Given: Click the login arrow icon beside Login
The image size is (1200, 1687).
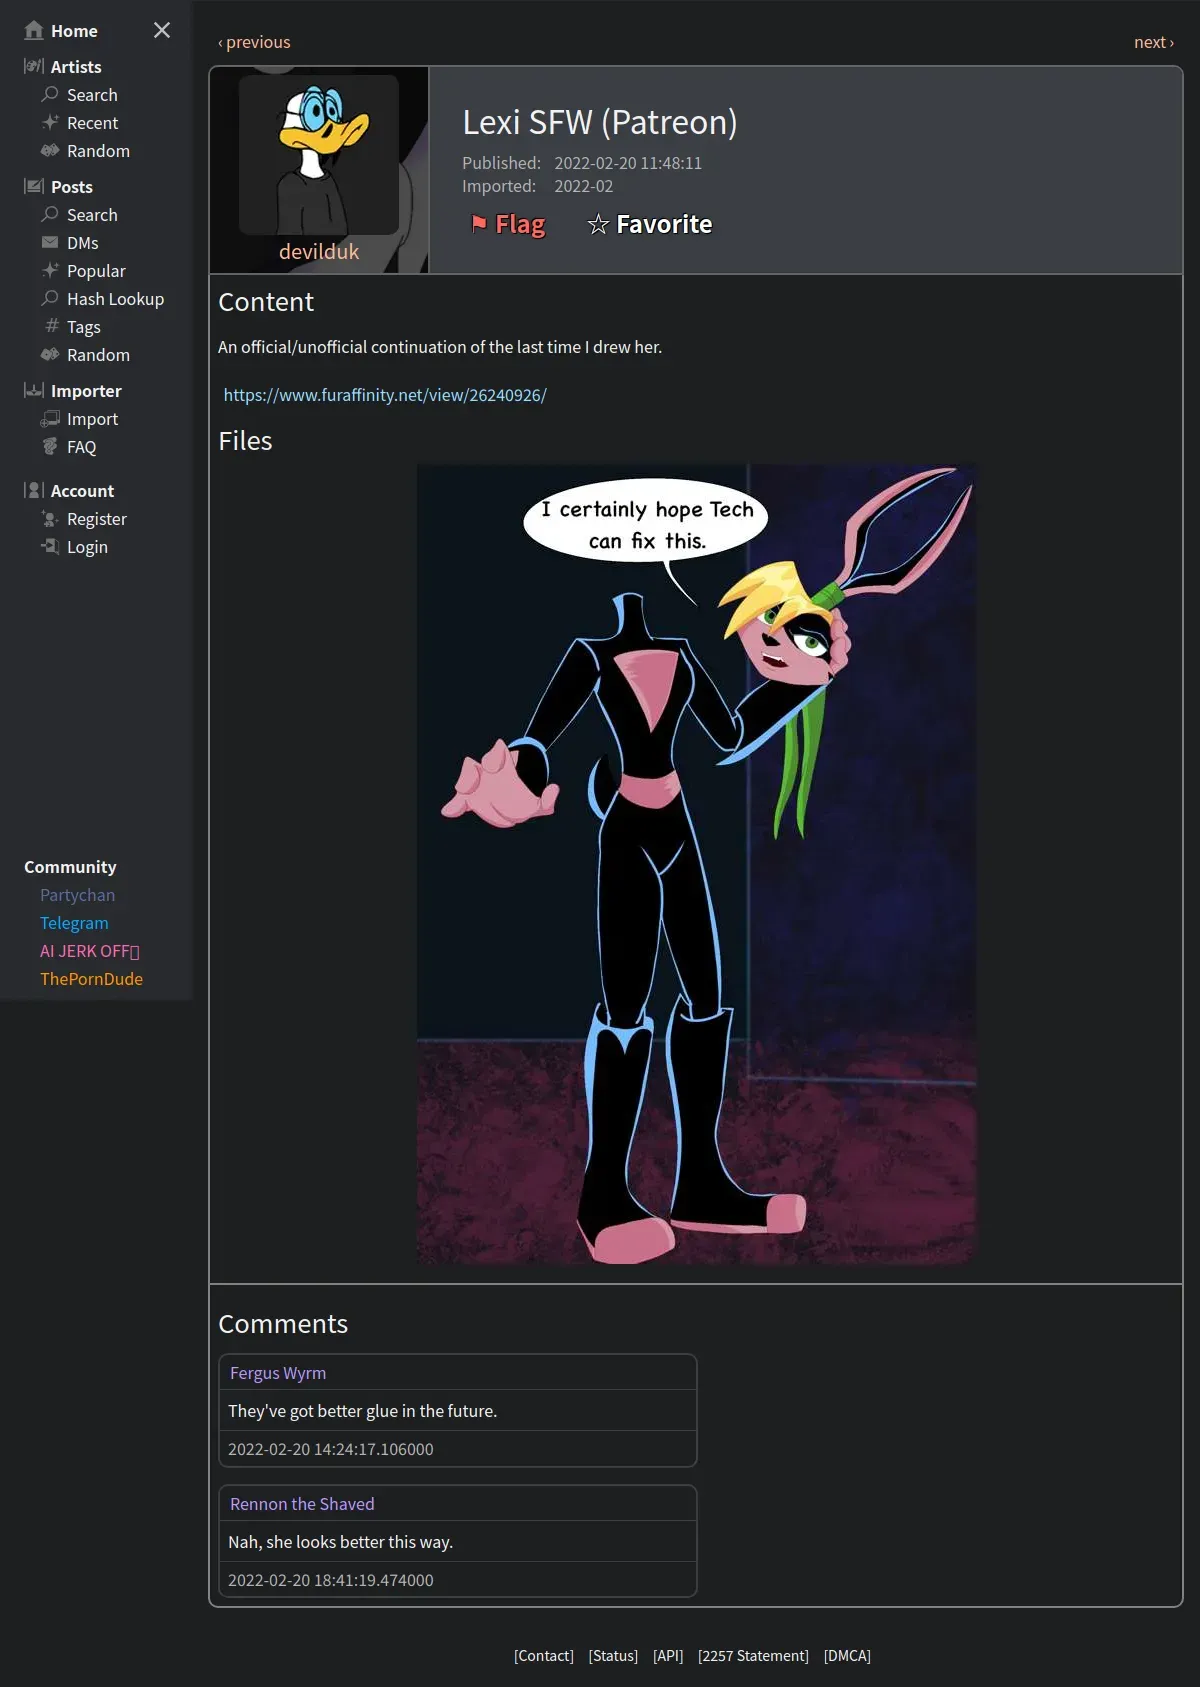Looking at the screenshot, I should tap(50, 547).
